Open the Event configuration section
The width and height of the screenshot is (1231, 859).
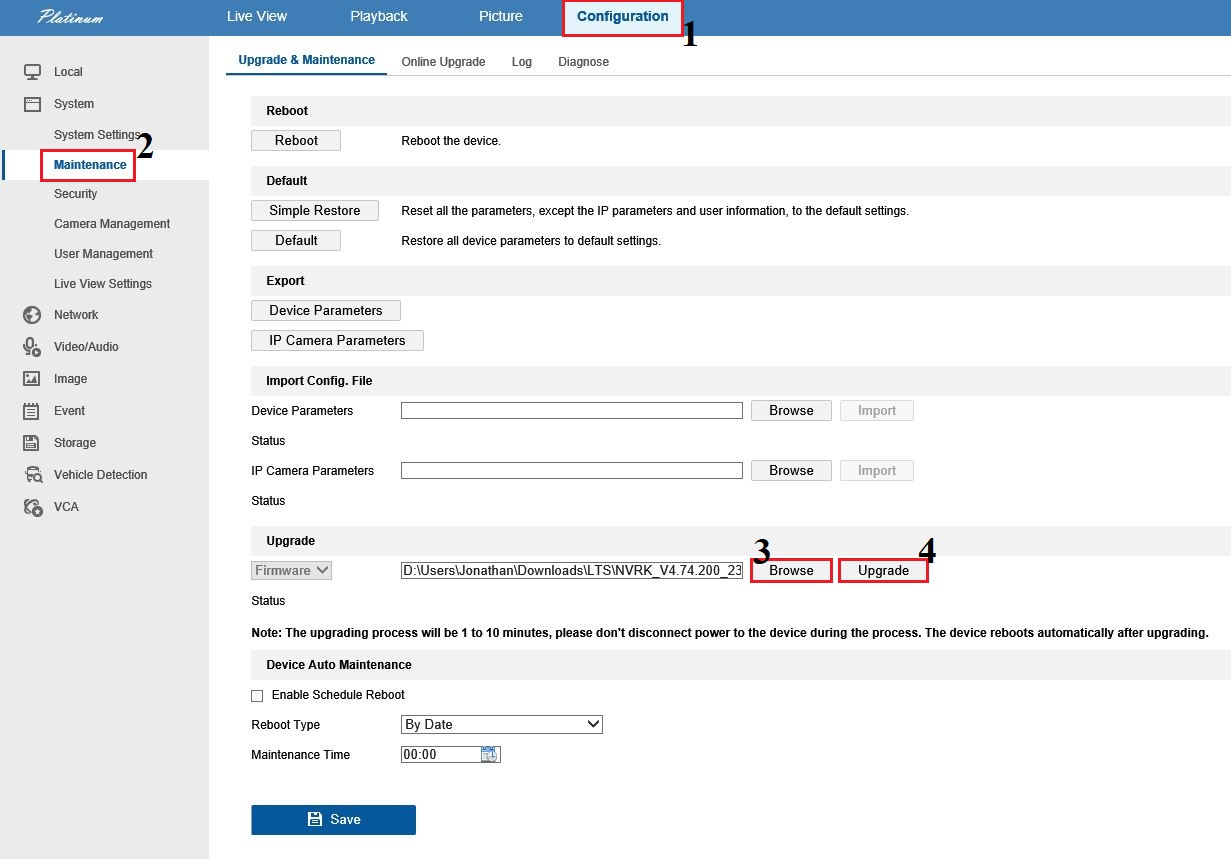(x=69, y=410)
